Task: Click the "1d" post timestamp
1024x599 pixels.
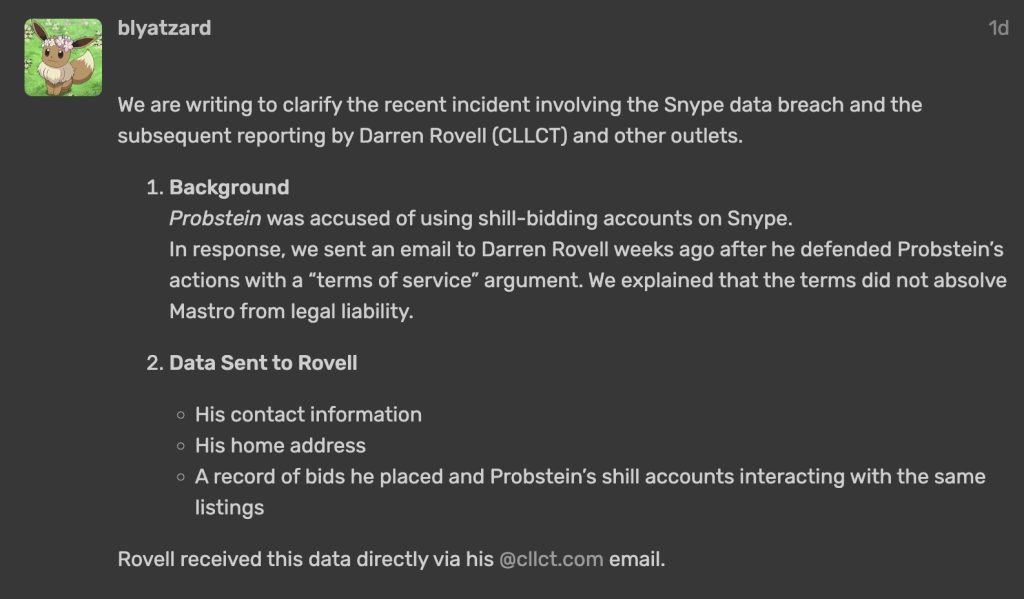Action: pos(998,29)
